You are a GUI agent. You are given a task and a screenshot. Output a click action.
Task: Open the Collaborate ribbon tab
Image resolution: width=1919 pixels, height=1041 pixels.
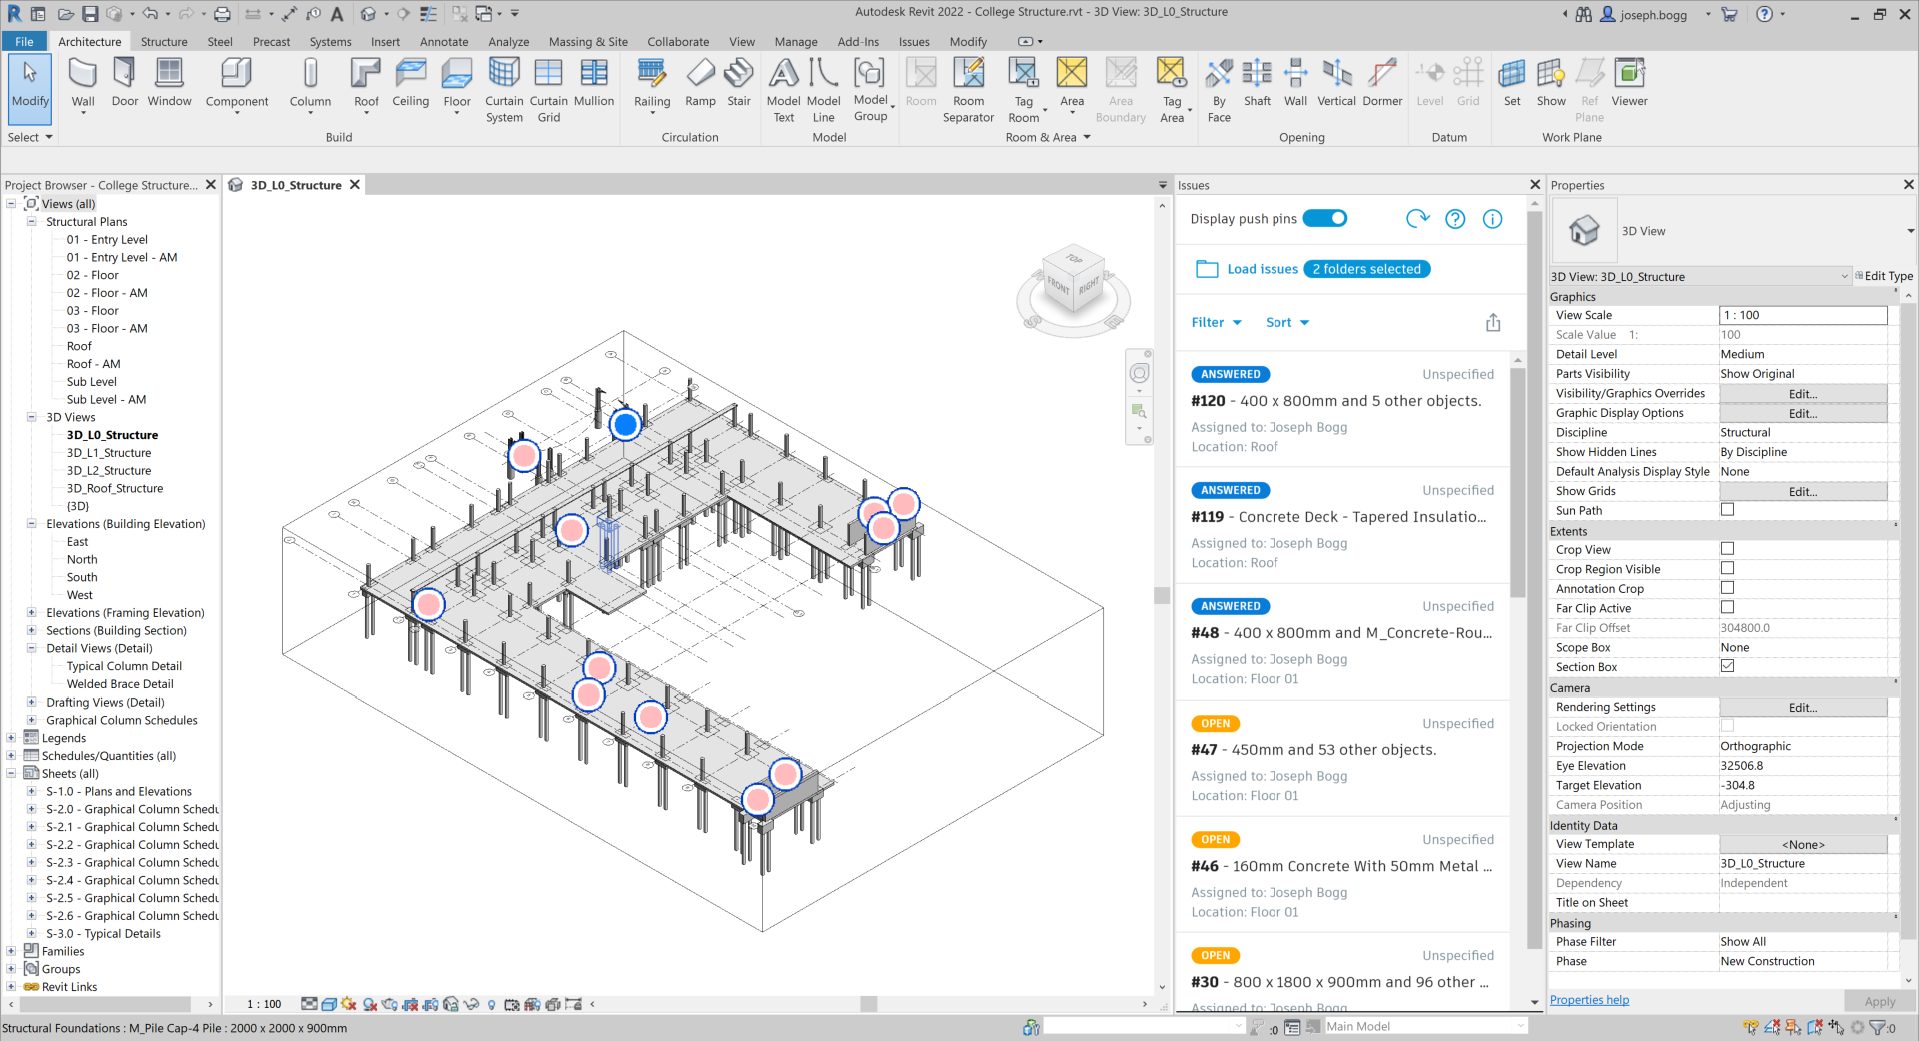point(677,42)
